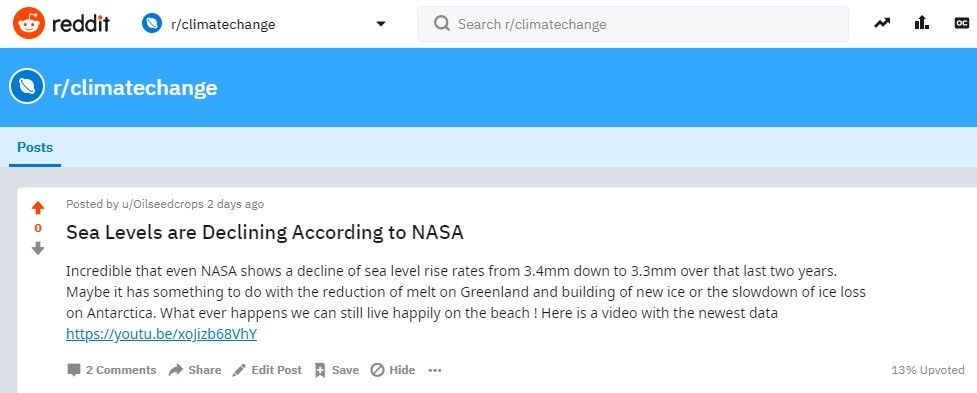977x393 pixels.
Task: Click the r/climatechange banner avatar icon
Action: click(x=27, y=87)
